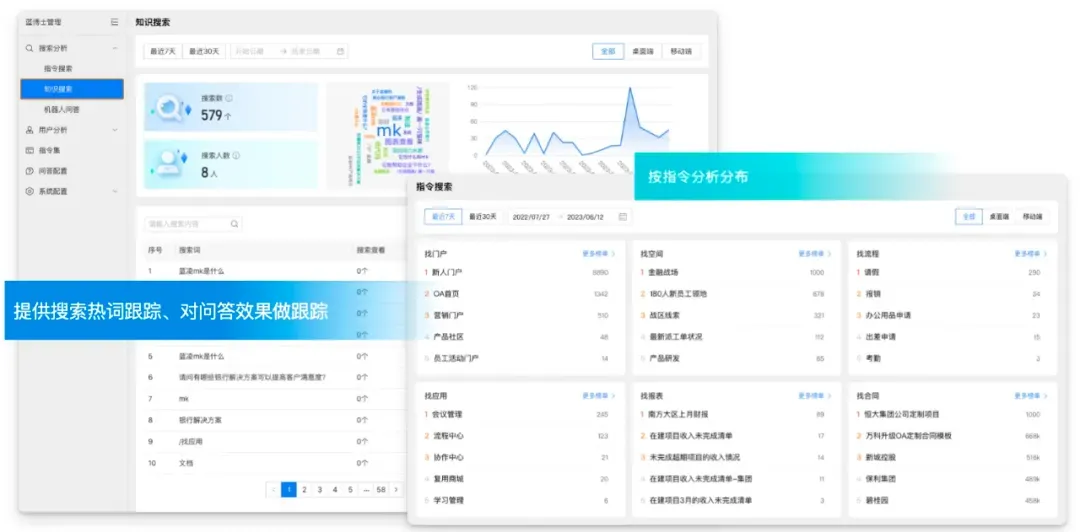This screenshot has height=532, width=1080.
Task: Select 全部 filter in the 指令搜索 window
Action: 969,216
